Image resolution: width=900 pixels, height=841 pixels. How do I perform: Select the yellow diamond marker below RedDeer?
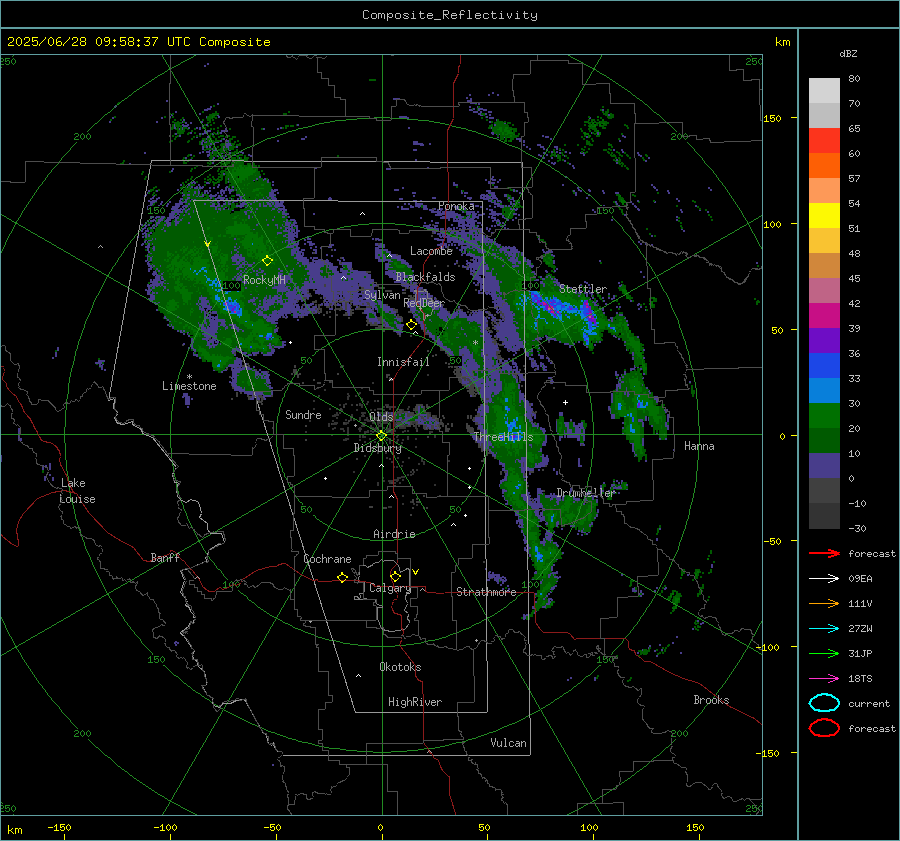click(x=411, y=325)
